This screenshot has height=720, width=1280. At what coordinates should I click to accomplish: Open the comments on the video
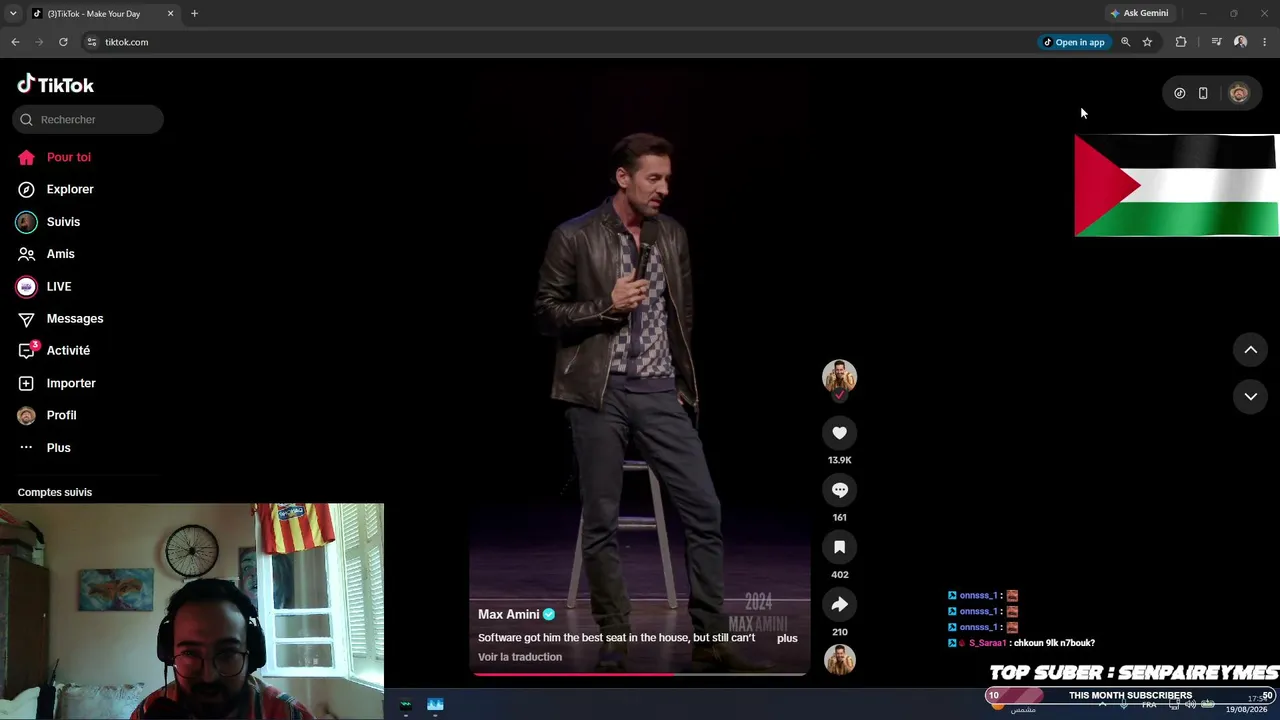point(839,490)
